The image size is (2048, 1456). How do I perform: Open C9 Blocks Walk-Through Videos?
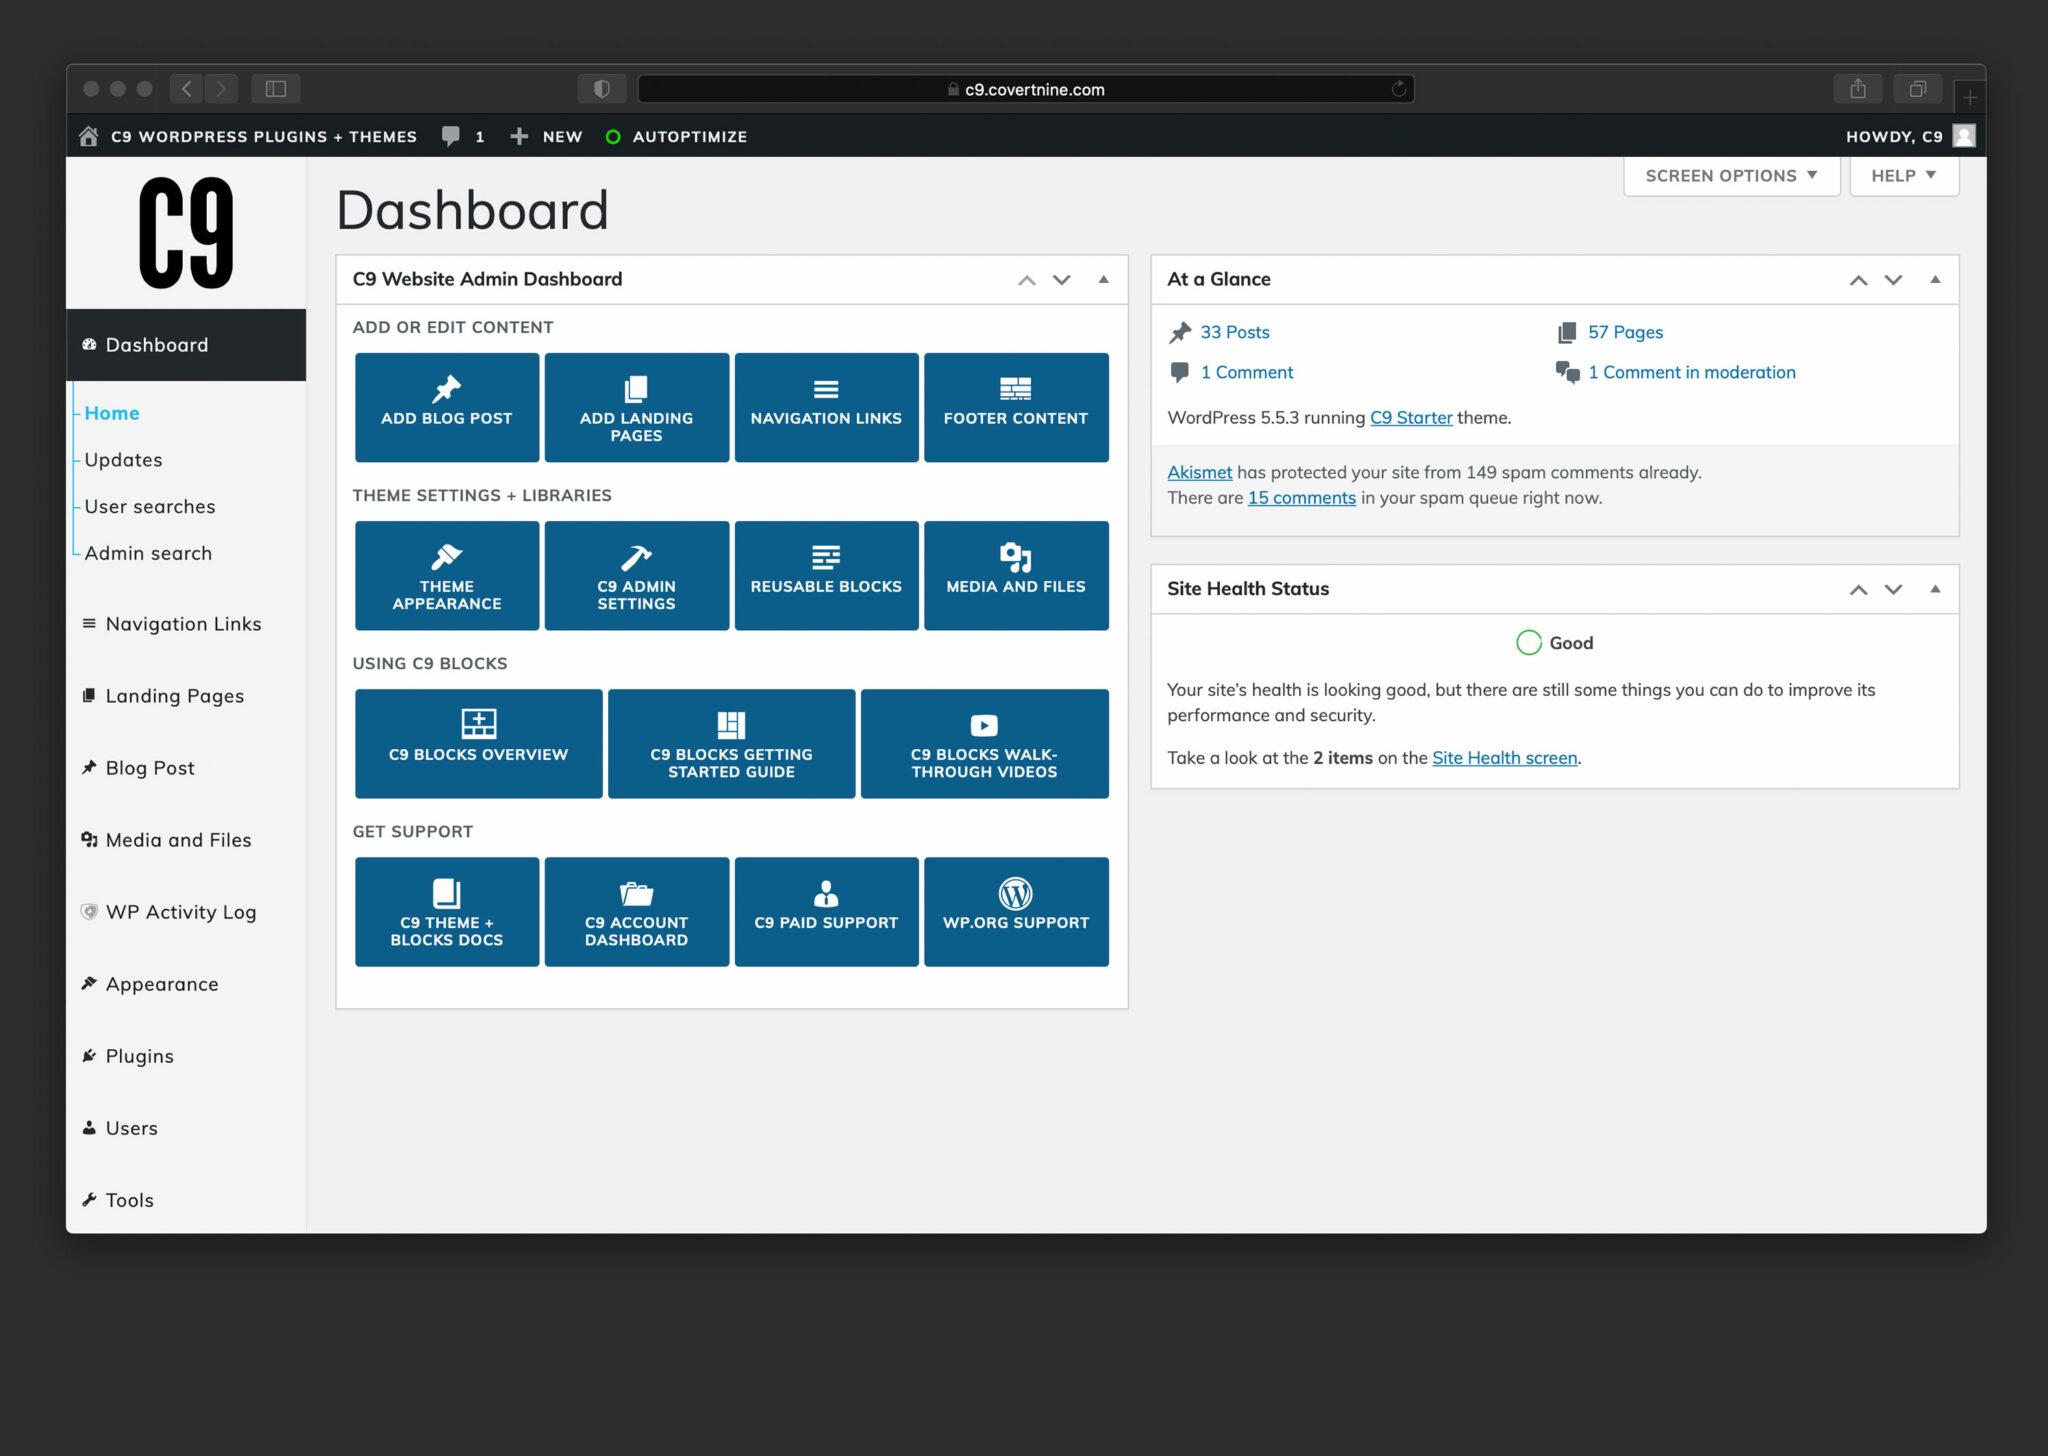pyautogui.click(x=983, y=743)
